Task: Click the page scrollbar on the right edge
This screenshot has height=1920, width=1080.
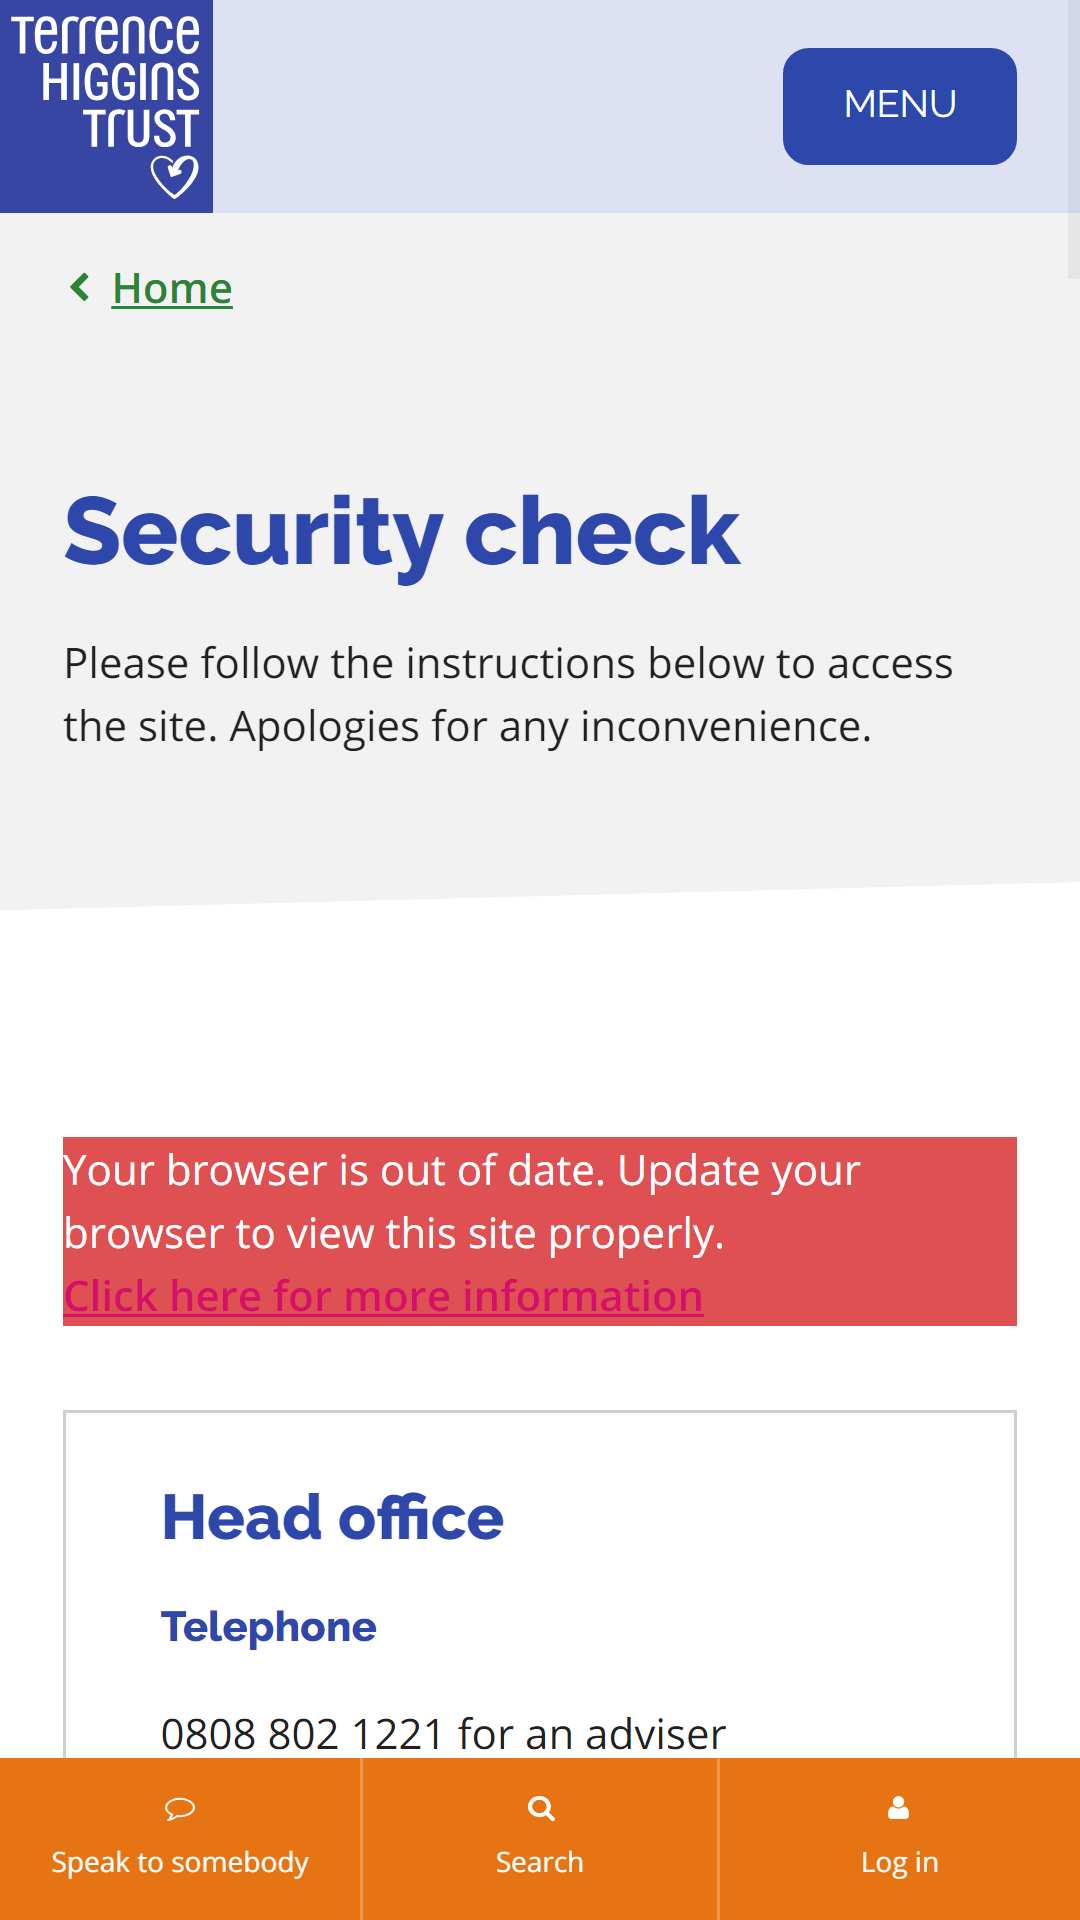Action: point(1074,139)
